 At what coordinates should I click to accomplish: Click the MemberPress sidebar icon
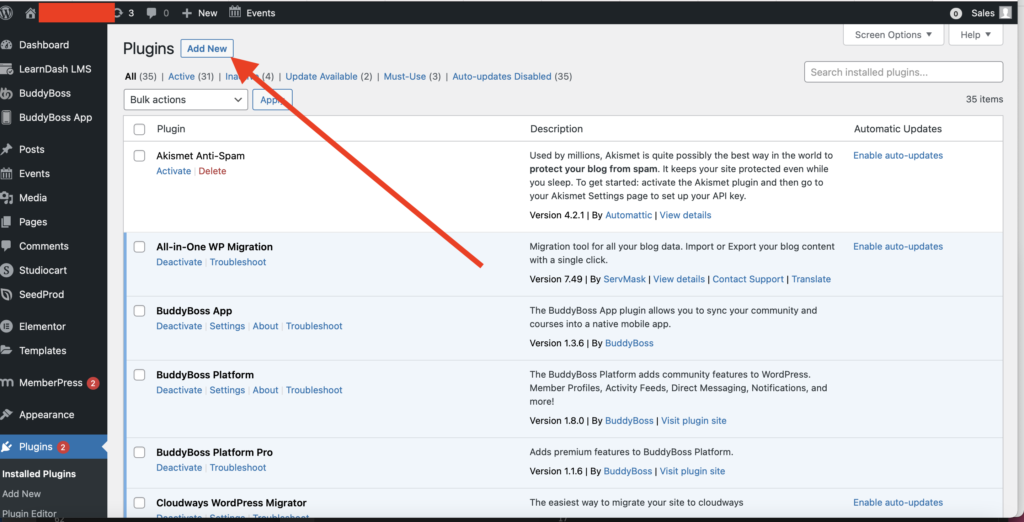pos(7,383)
